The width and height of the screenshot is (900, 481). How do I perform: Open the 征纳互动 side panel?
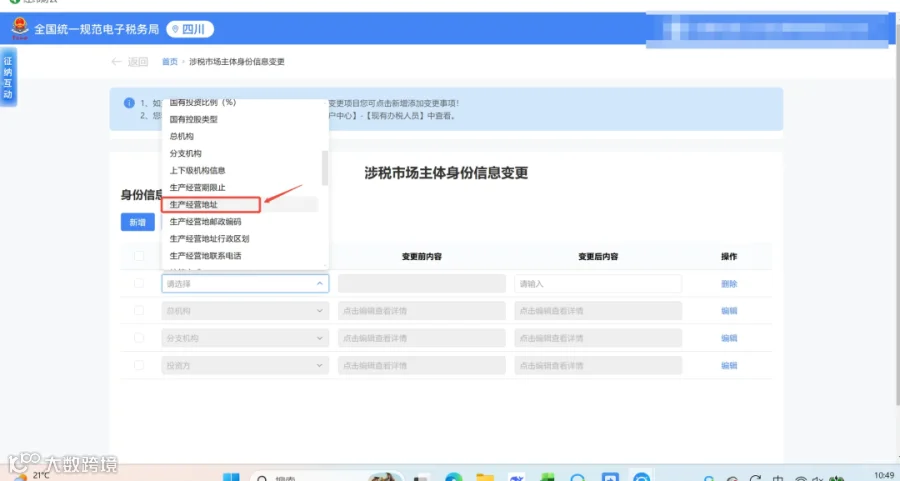coord(8,77)
